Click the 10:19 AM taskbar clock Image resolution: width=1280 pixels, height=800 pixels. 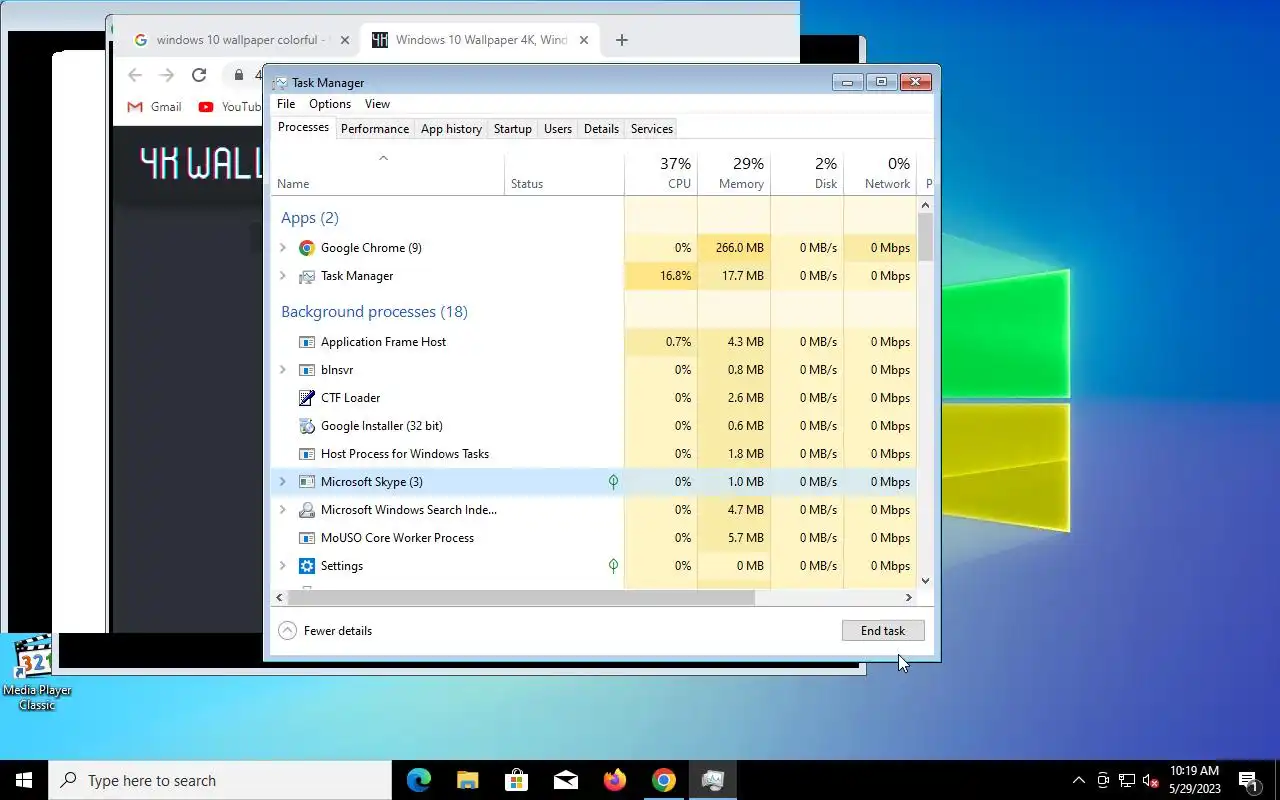[1194, 780]
